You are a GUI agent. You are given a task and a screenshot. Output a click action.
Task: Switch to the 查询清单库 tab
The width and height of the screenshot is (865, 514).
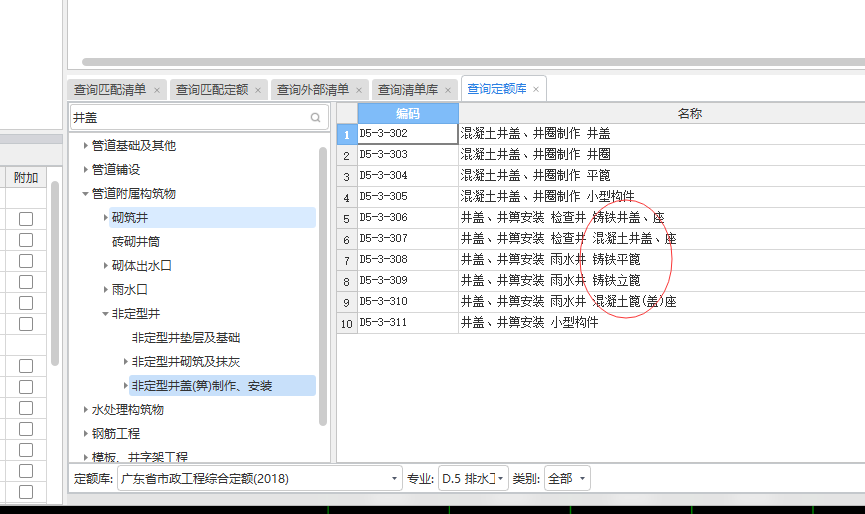(408, 89)
